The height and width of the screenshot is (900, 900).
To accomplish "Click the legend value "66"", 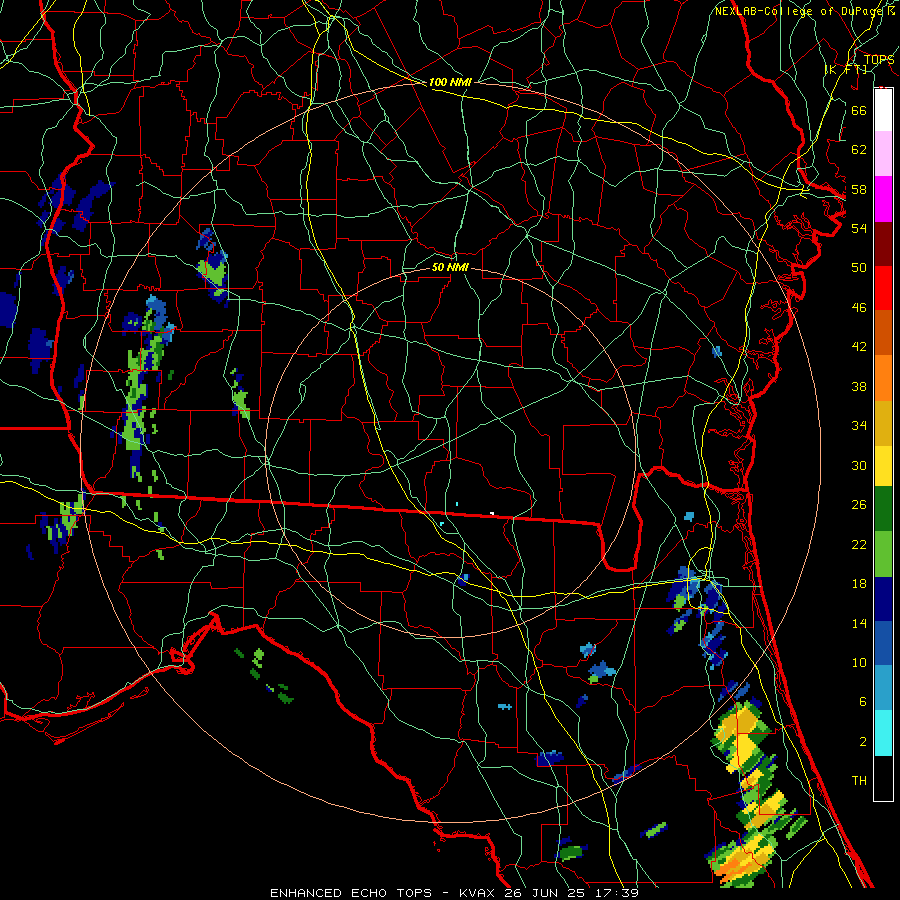I will pos(859,110).
